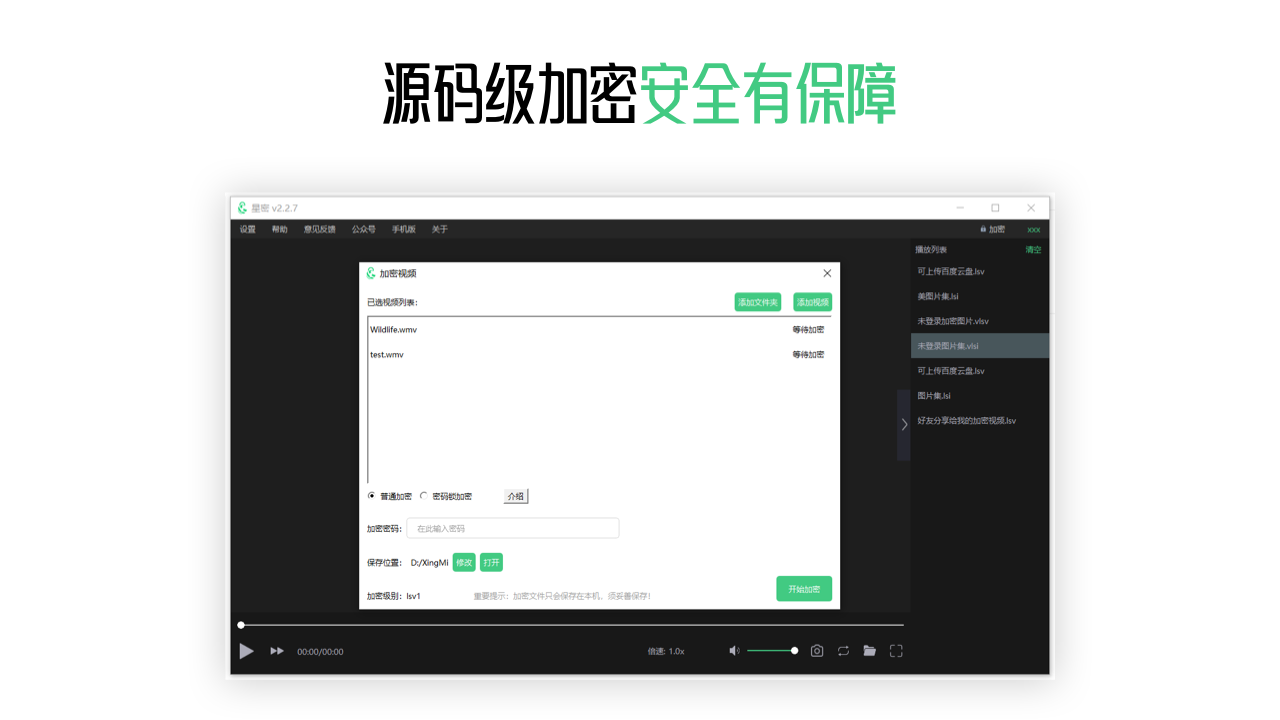
Task: Open a file via the folder icon
Action: 870,651
